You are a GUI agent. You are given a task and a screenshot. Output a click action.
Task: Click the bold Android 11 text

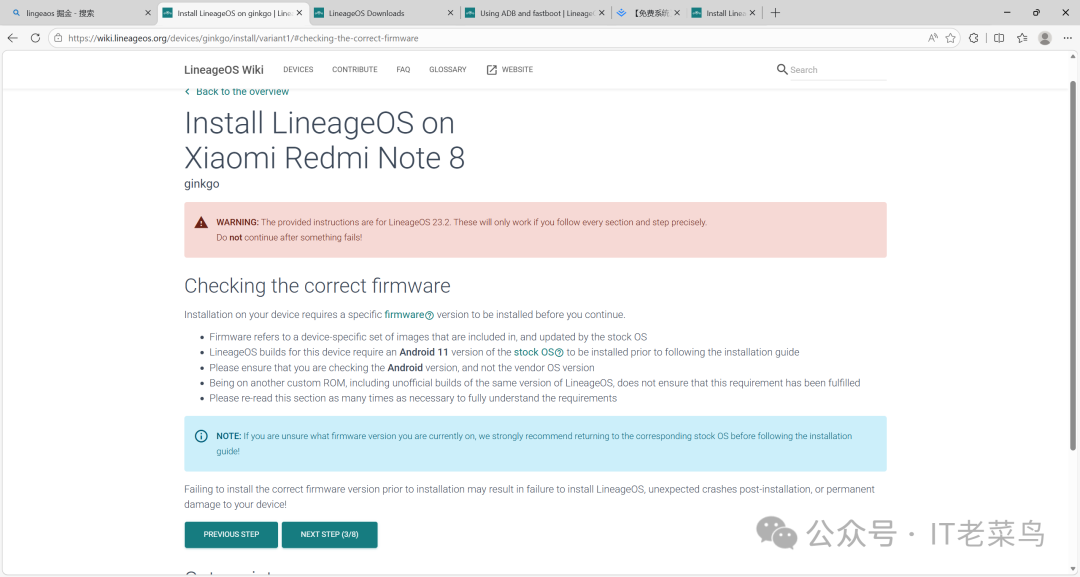[424, 352]
